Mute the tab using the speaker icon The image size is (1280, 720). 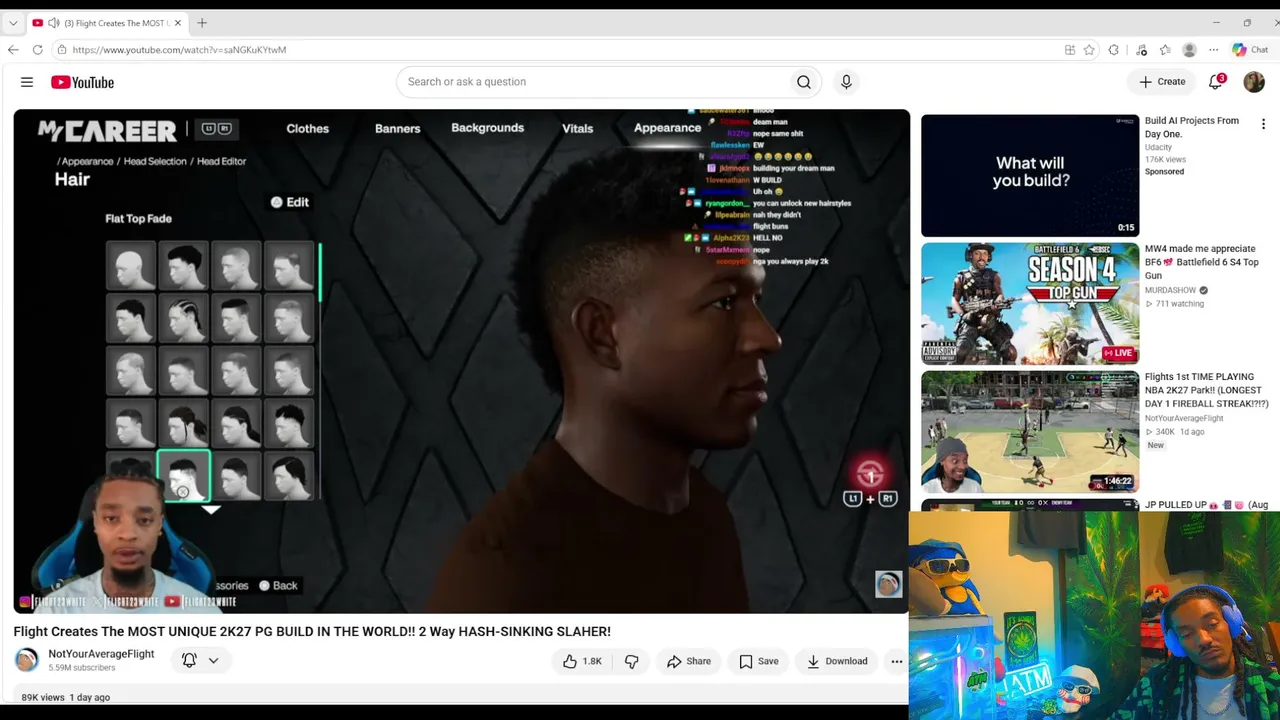click(53, 23)
